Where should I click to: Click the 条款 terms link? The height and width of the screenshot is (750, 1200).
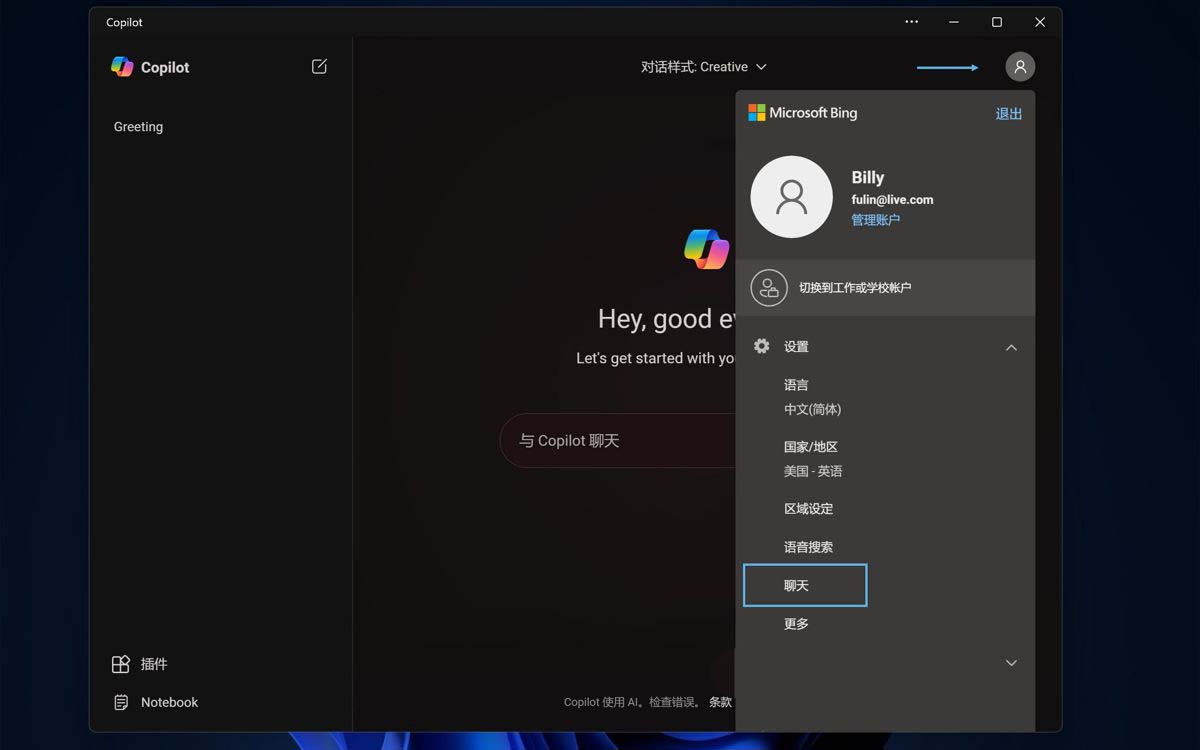(720, 702)
